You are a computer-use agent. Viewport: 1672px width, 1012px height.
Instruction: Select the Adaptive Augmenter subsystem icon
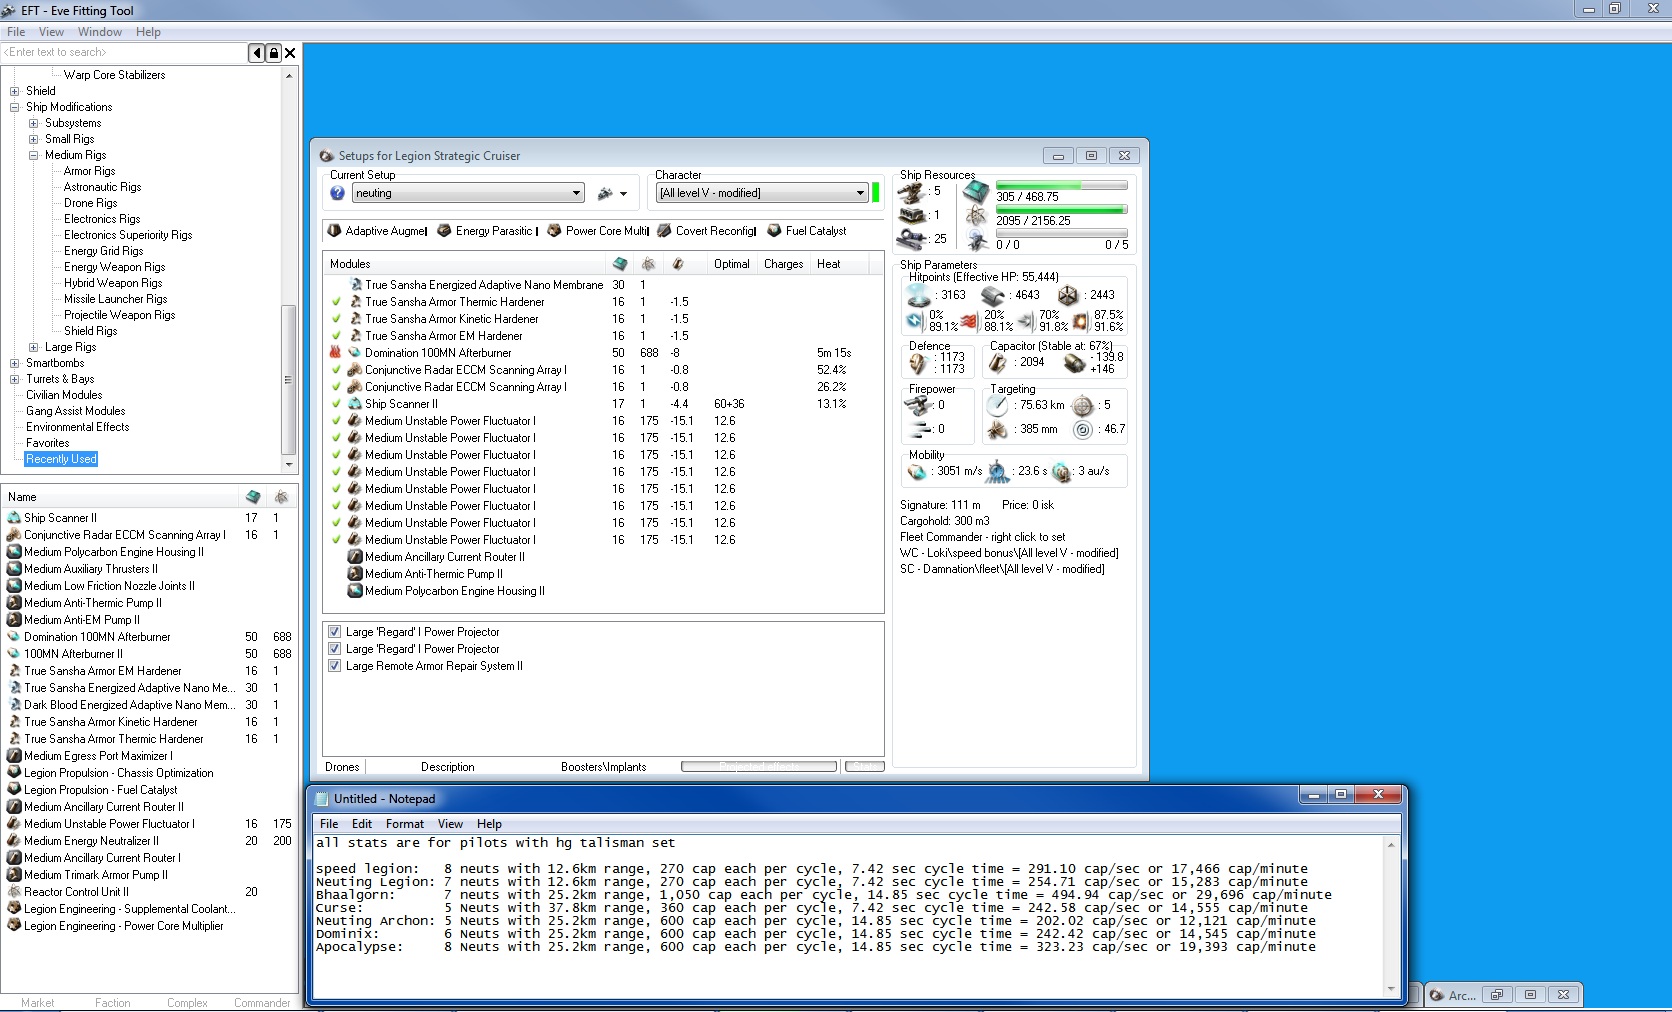[334, 231]
